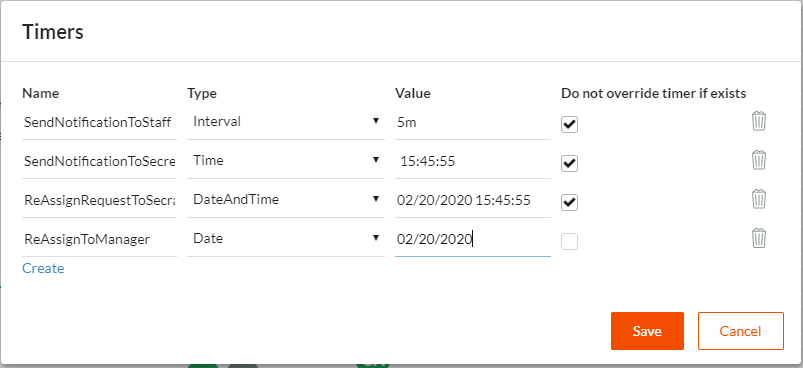Expand the Time type dropdown
The height and width of the screenshot is (368, 803).
(x=286, y=161)
